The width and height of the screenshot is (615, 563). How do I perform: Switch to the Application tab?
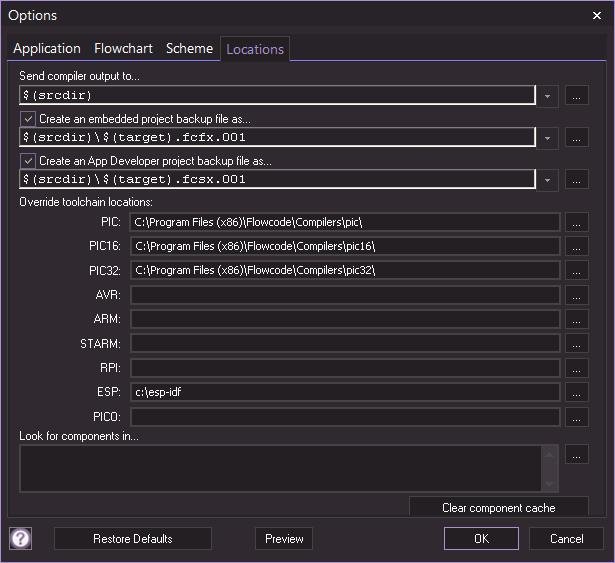[x=47, y=48]
